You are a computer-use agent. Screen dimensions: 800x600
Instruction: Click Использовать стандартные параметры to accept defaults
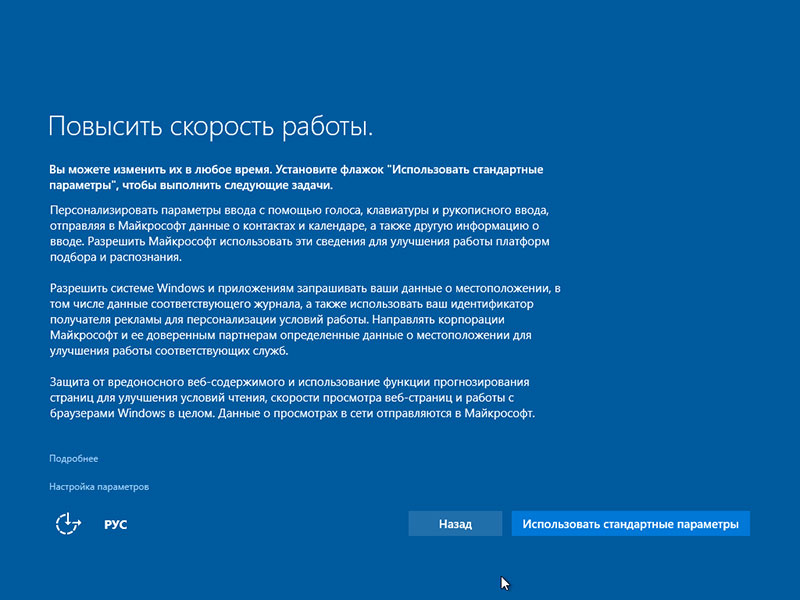click(x=629, y=523)
